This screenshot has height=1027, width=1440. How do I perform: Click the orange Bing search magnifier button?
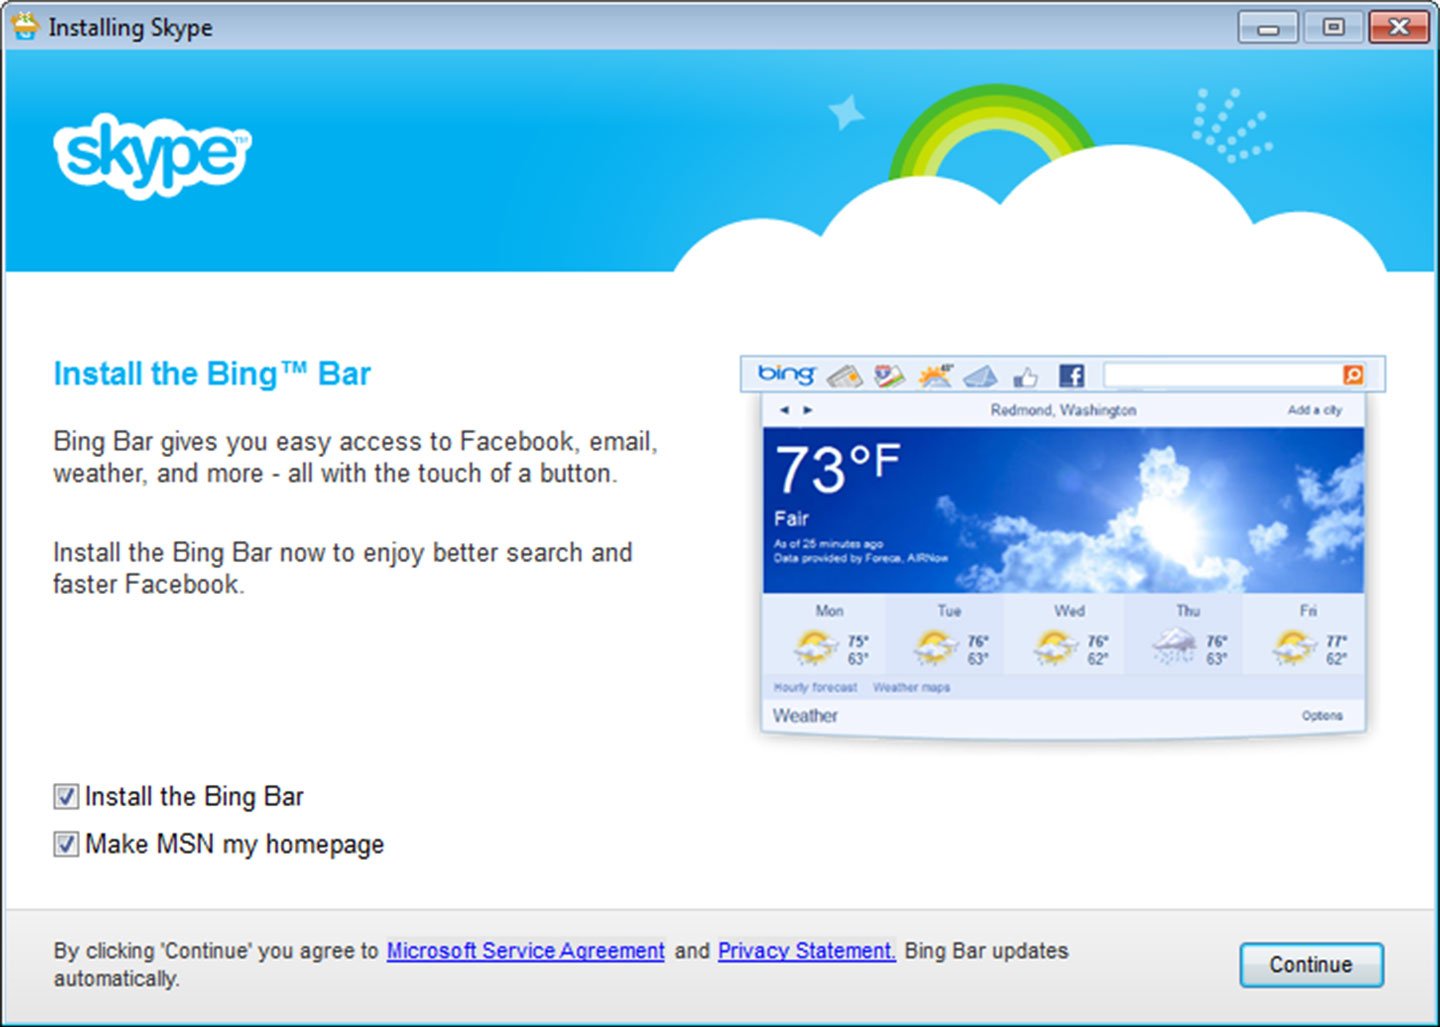(1353, 375)
